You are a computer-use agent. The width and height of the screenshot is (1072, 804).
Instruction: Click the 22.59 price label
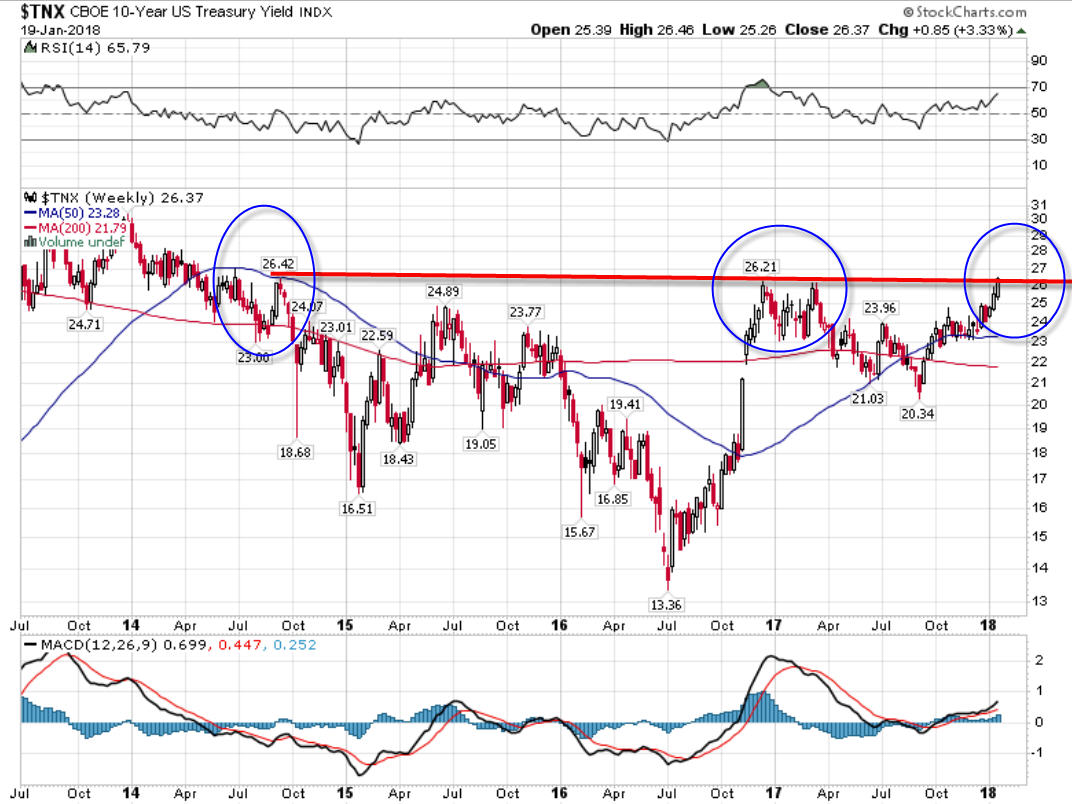coord(377,335)
